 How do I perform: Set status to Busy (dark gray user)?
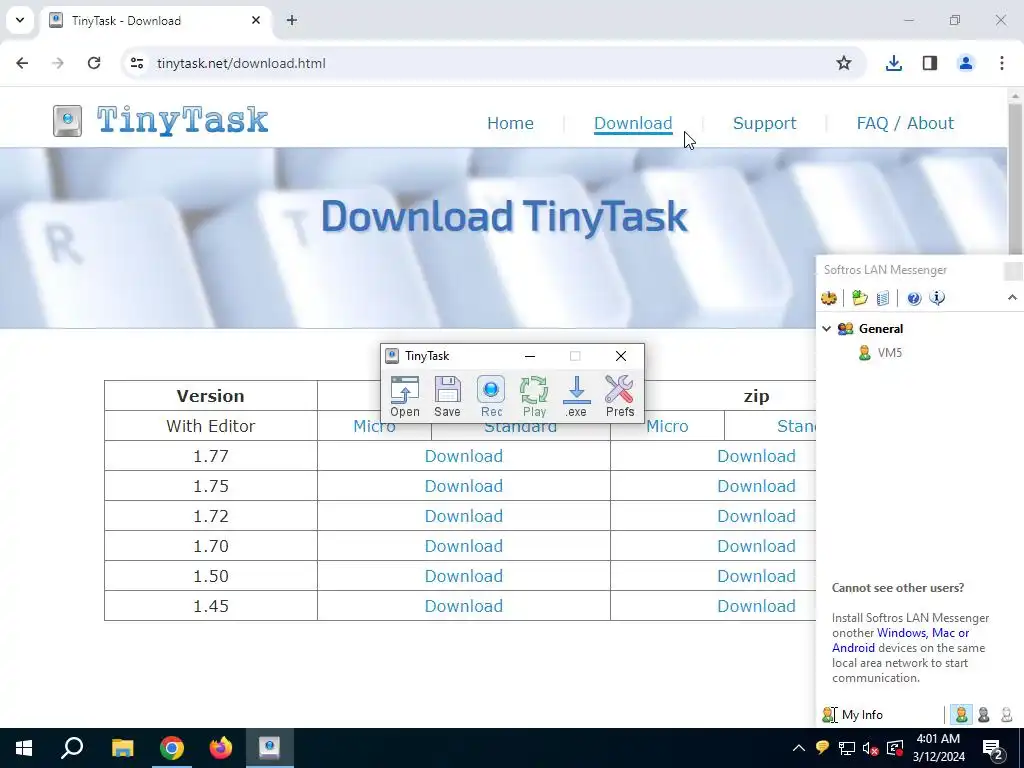pos(984,714)
